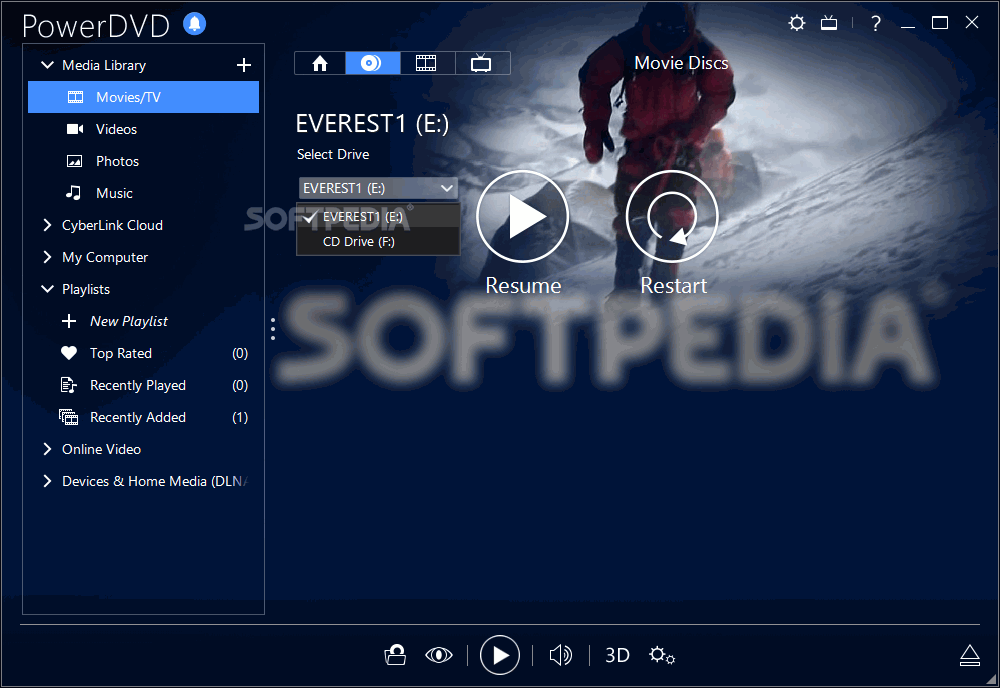Expand the Online Video section
Screen dimensions: 1000x688
click(47, 449)
